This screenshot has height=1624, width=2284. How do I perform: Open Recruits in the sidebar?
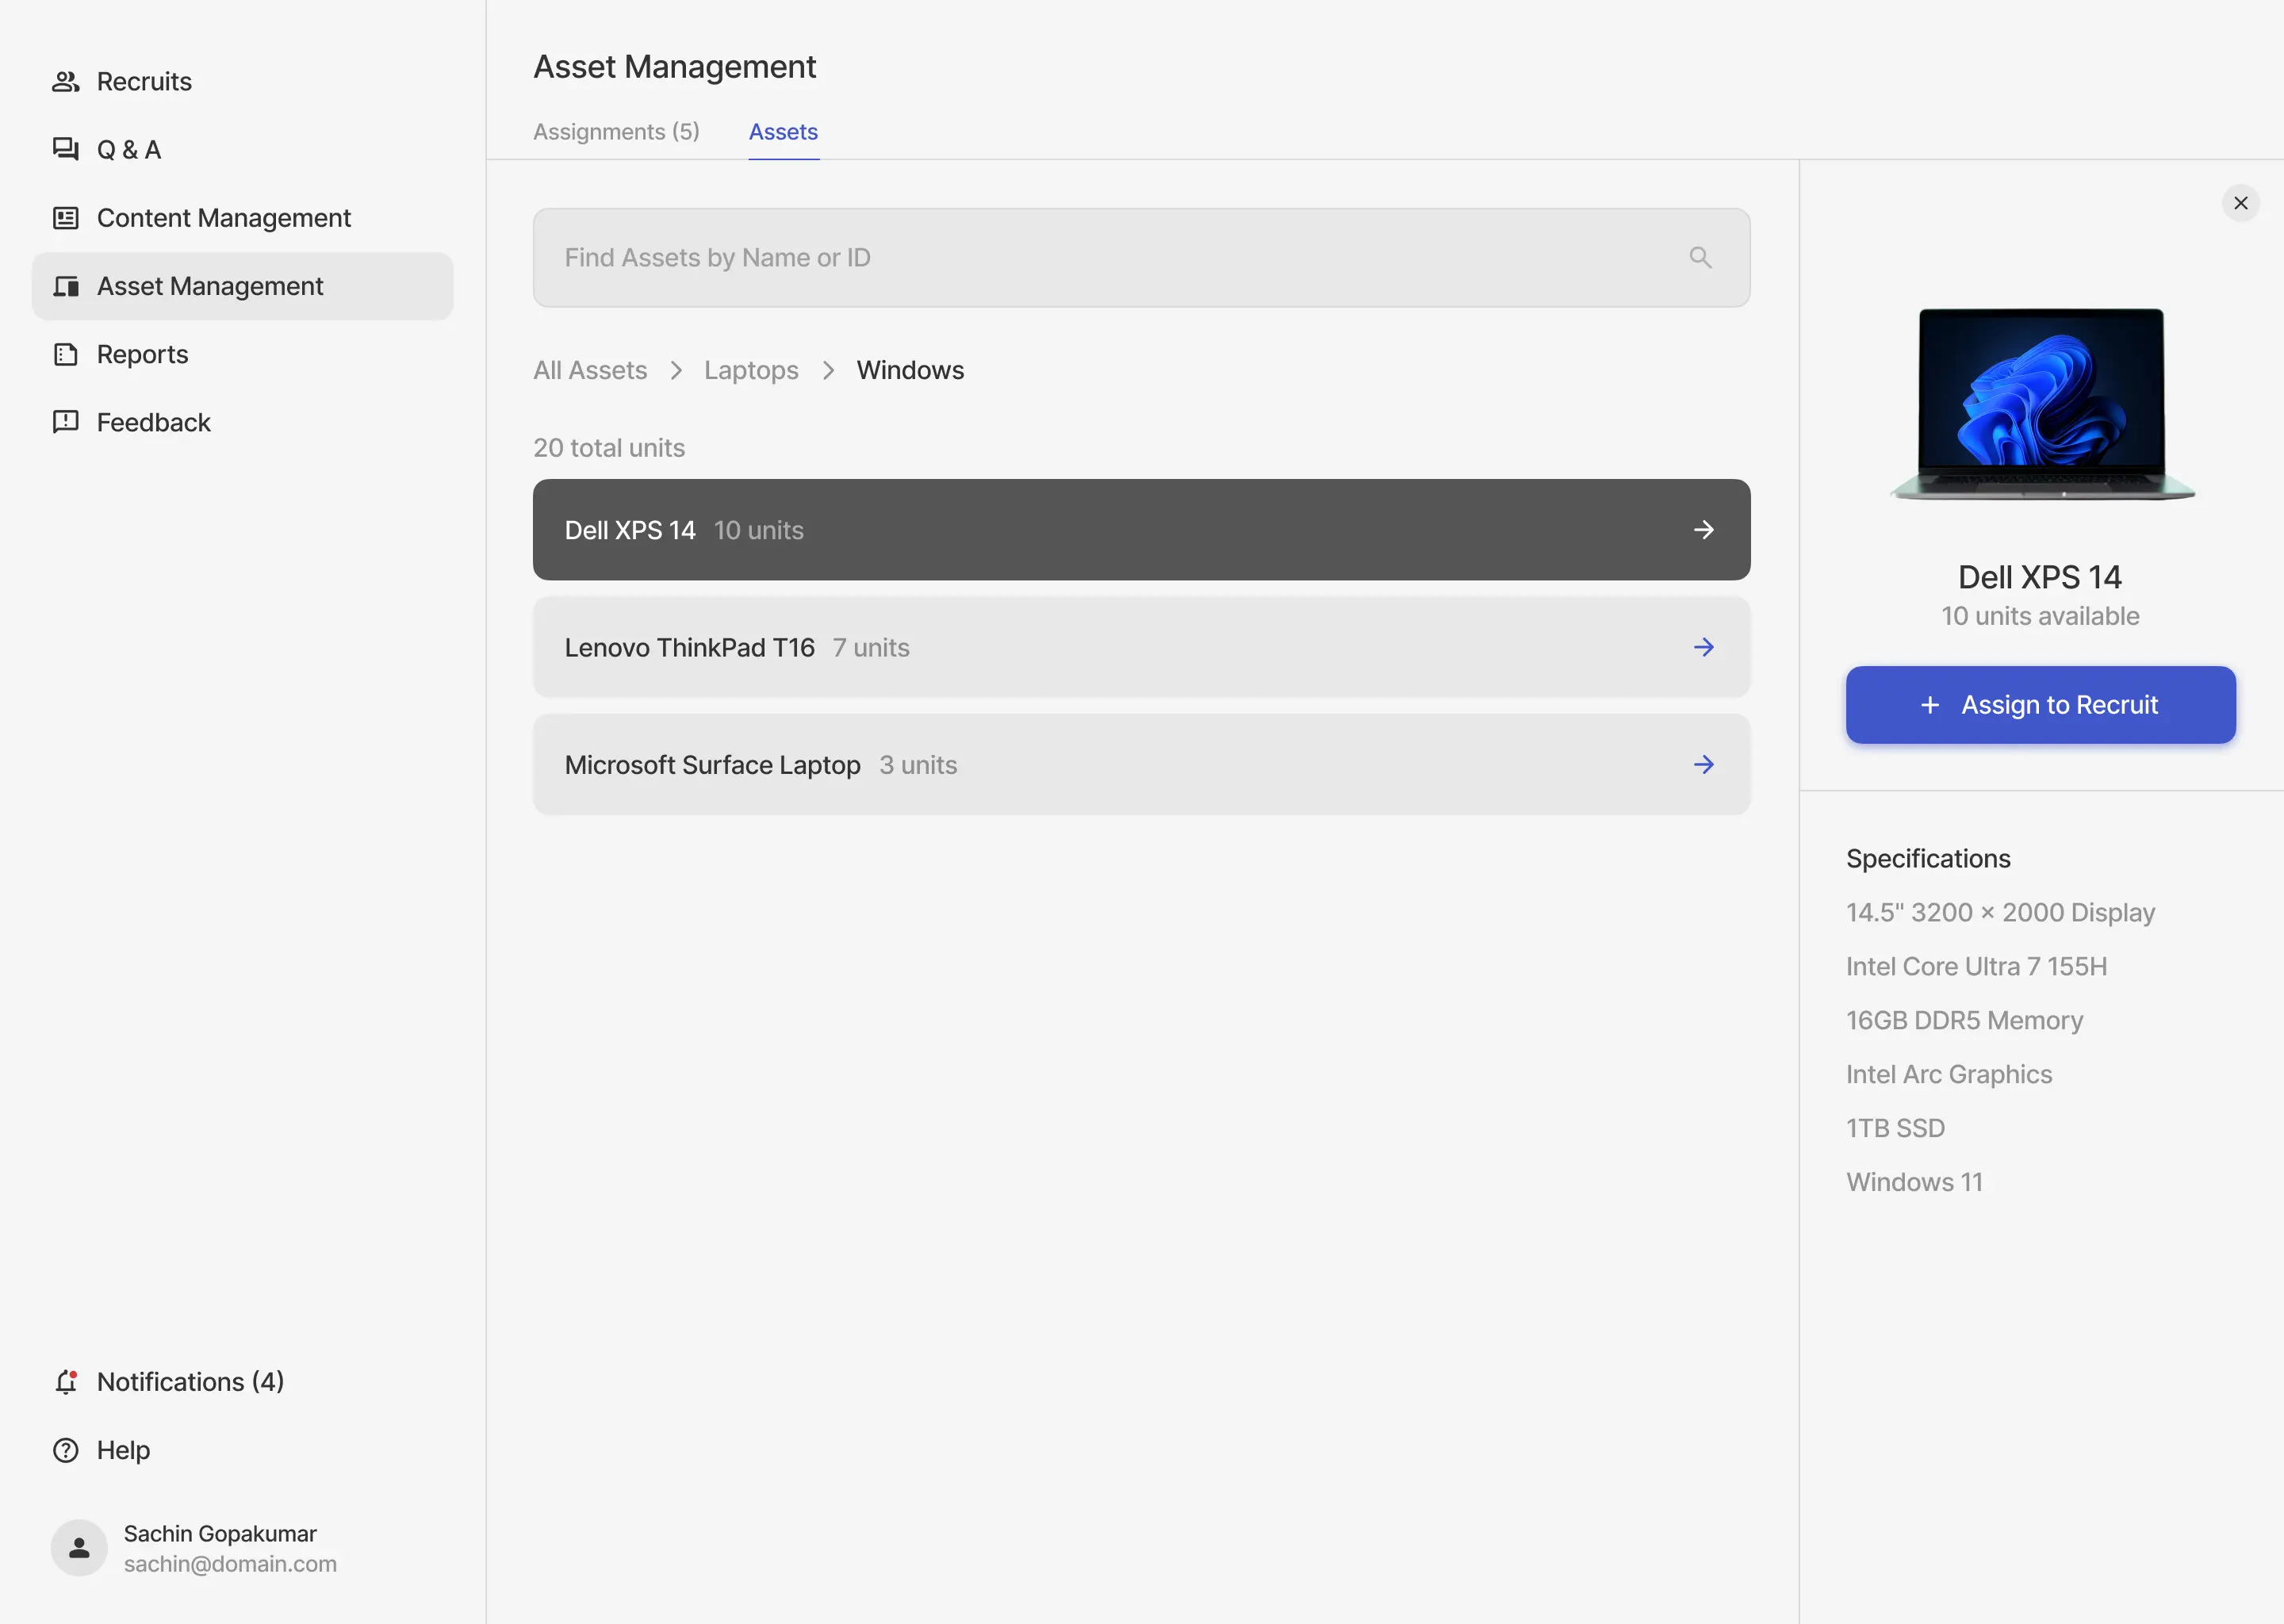pyautogui.click(x=243, y=81)
